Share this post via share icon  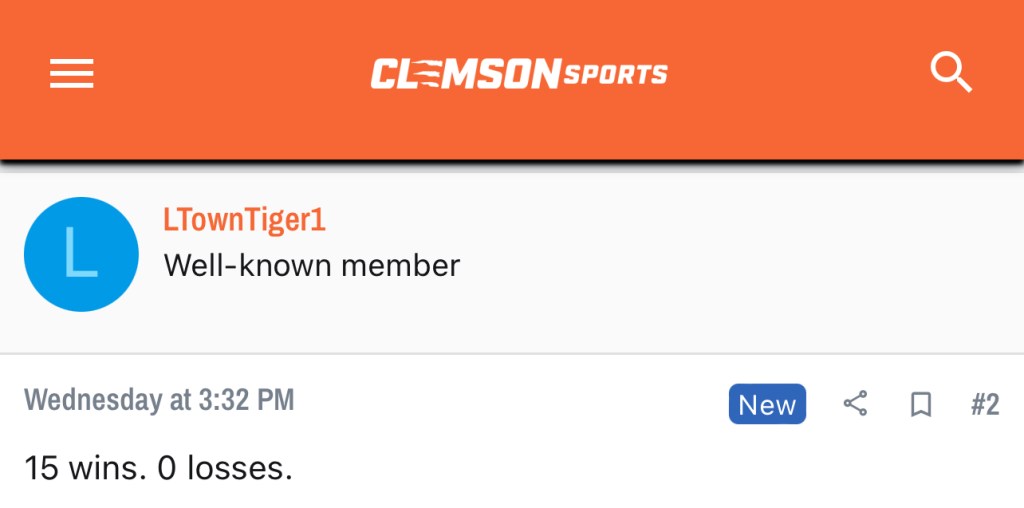[855, 404]
